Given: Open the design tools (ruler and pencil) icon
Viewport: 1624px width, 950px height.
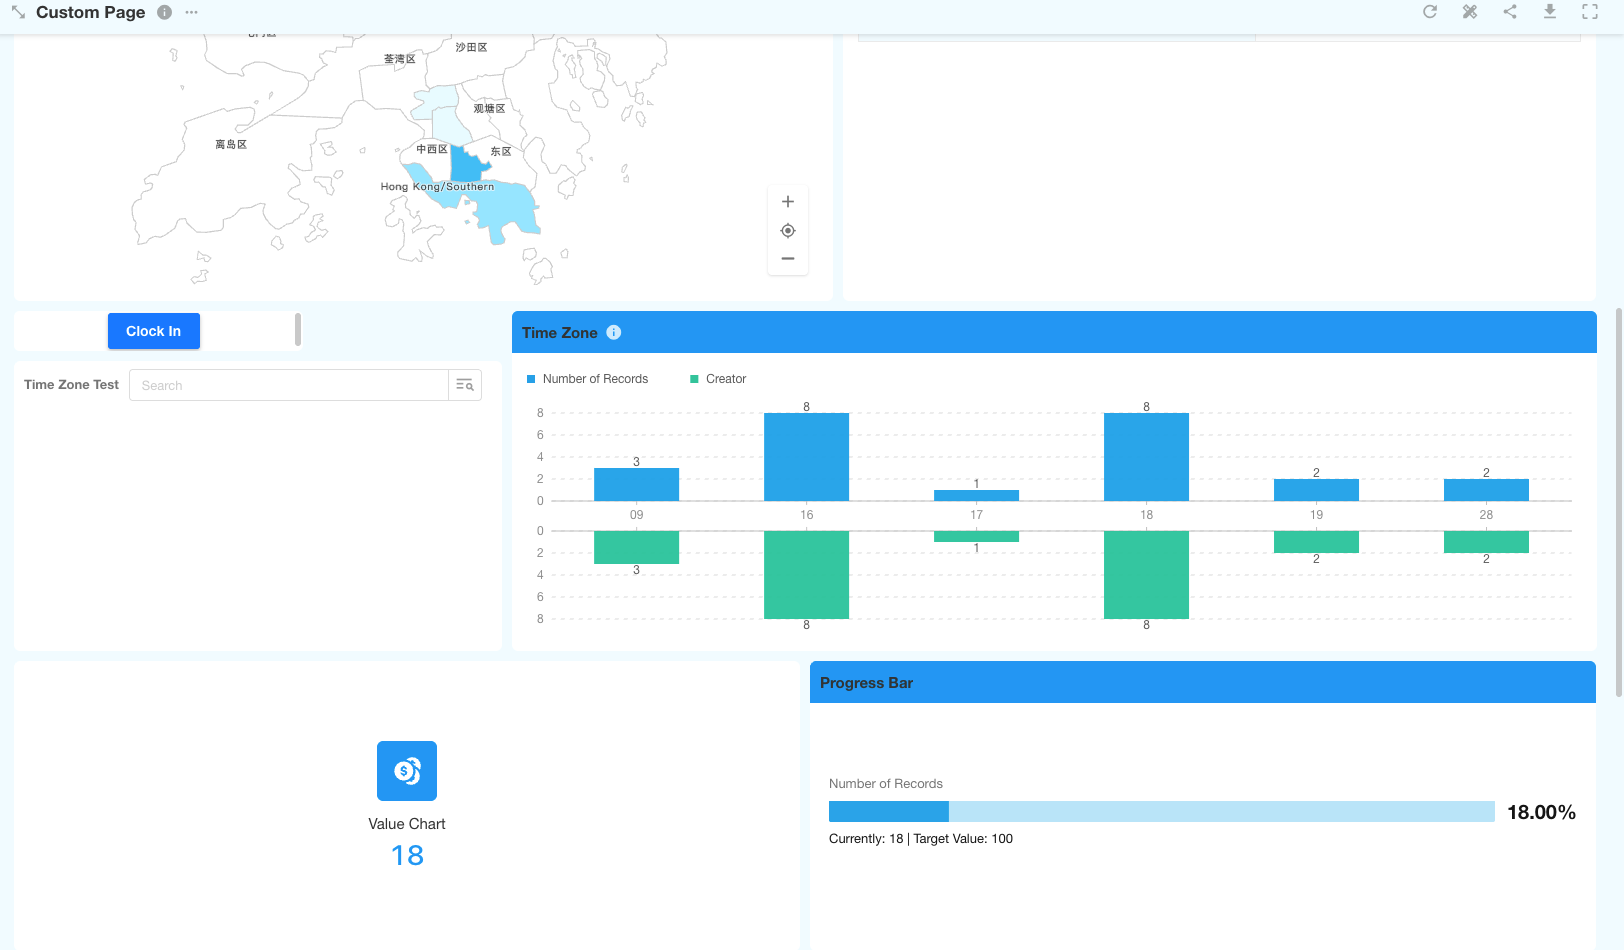Looking at the screenshot, I should tap(1470, 12).
